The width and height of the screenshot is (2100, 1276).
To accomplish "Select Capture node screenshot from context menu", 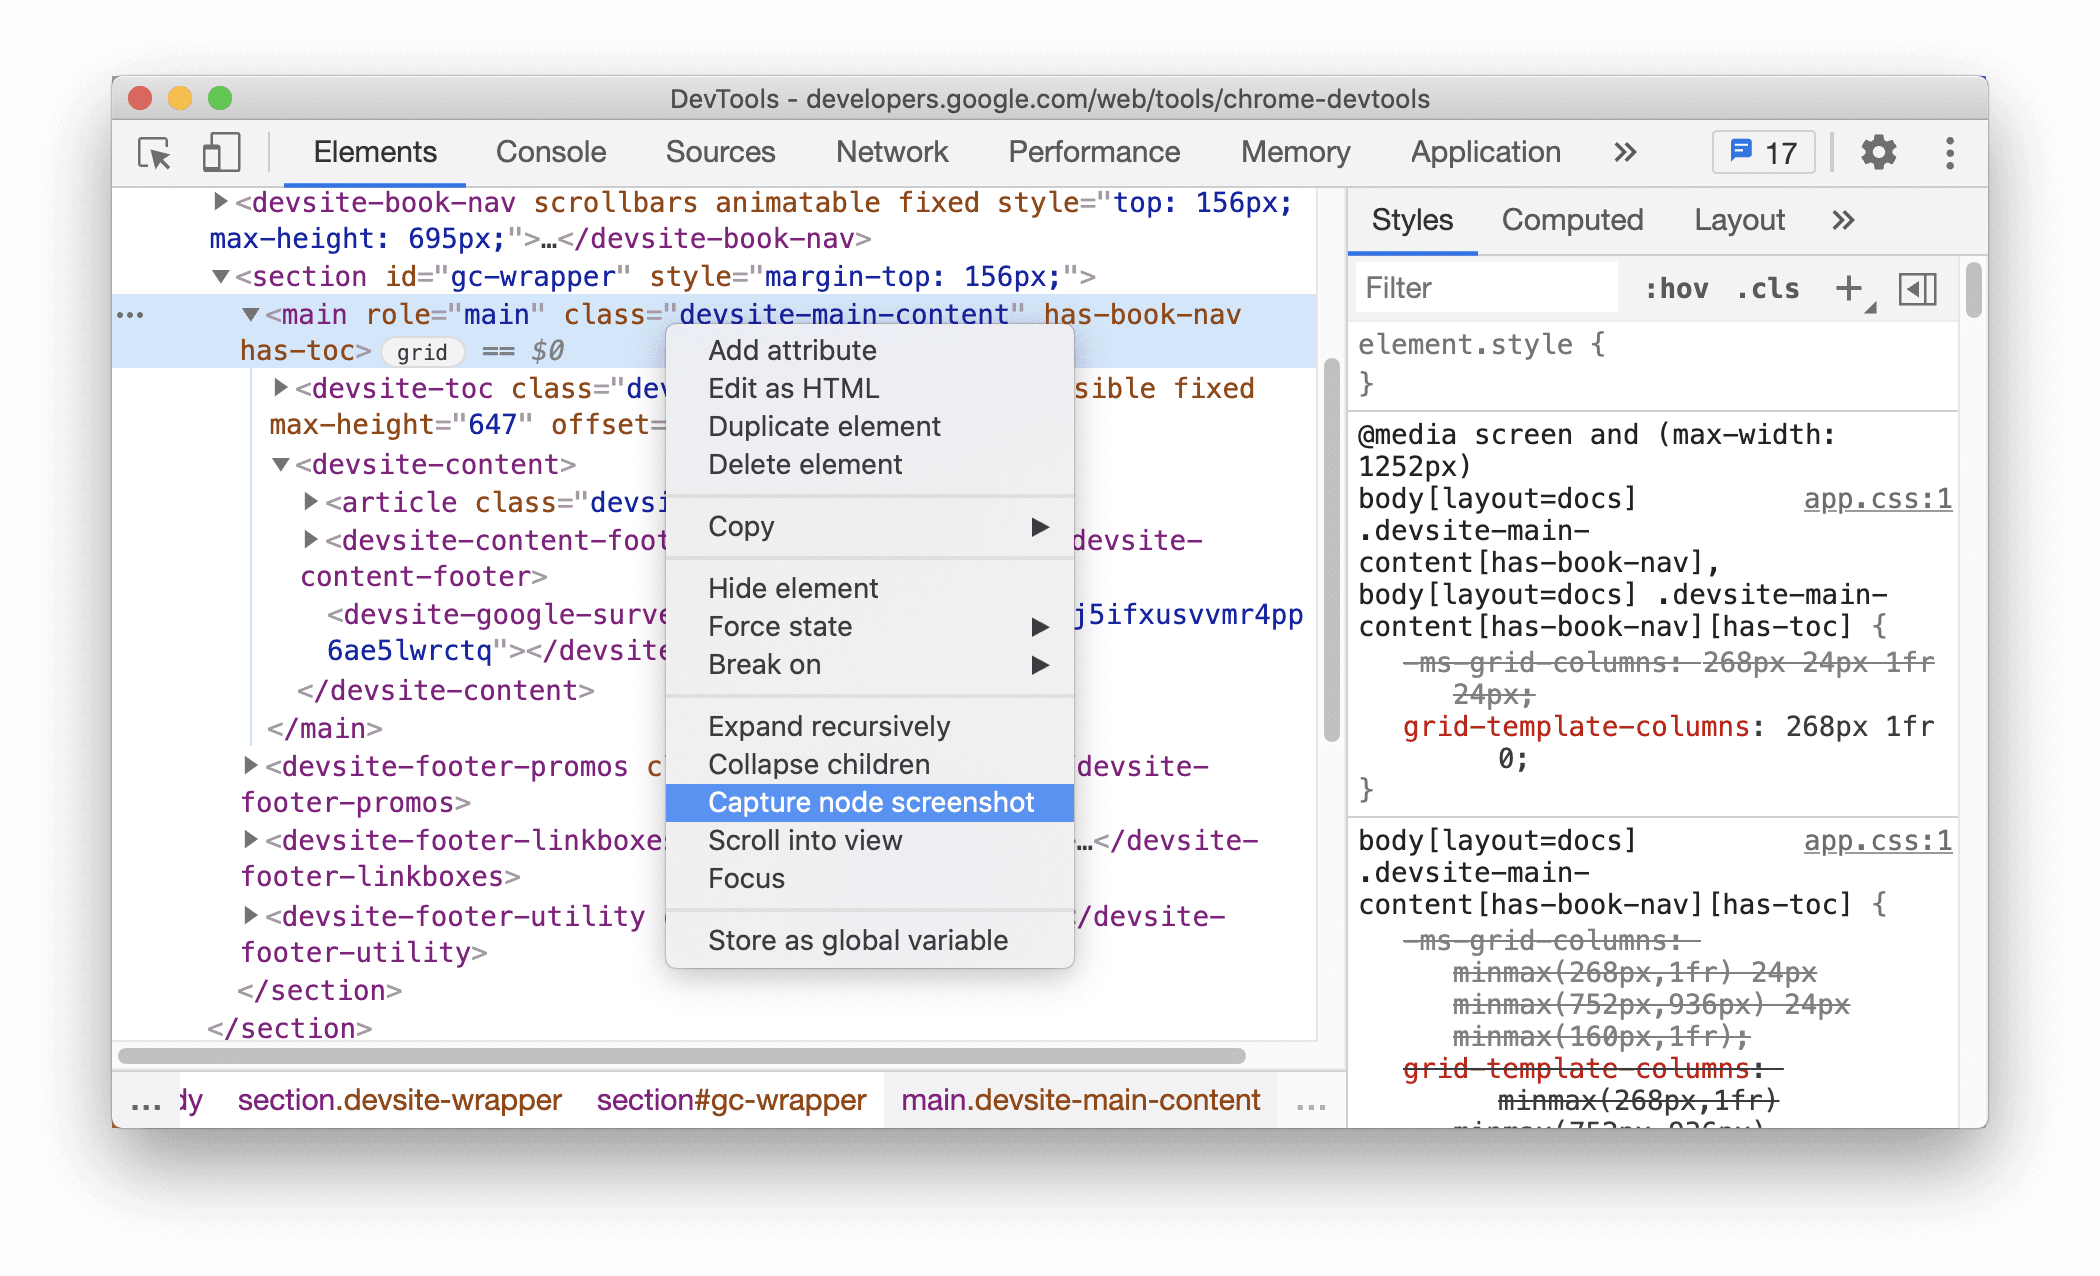I will click(872, 802).
